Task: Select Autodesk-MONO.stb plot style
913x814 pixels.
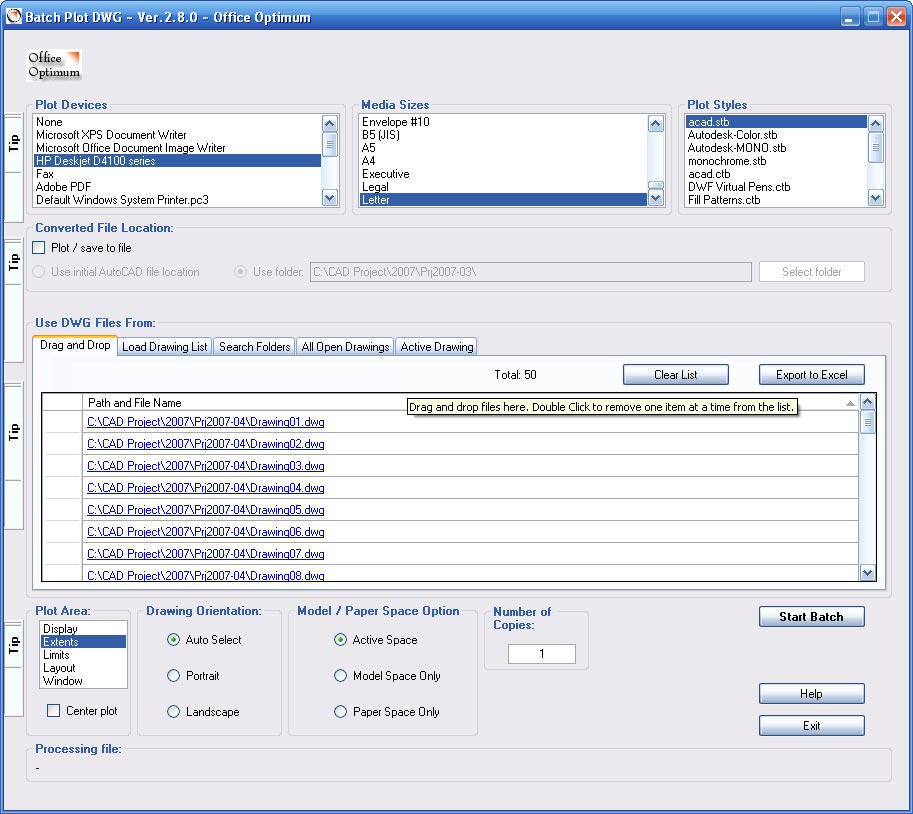Action: (776, 148)
